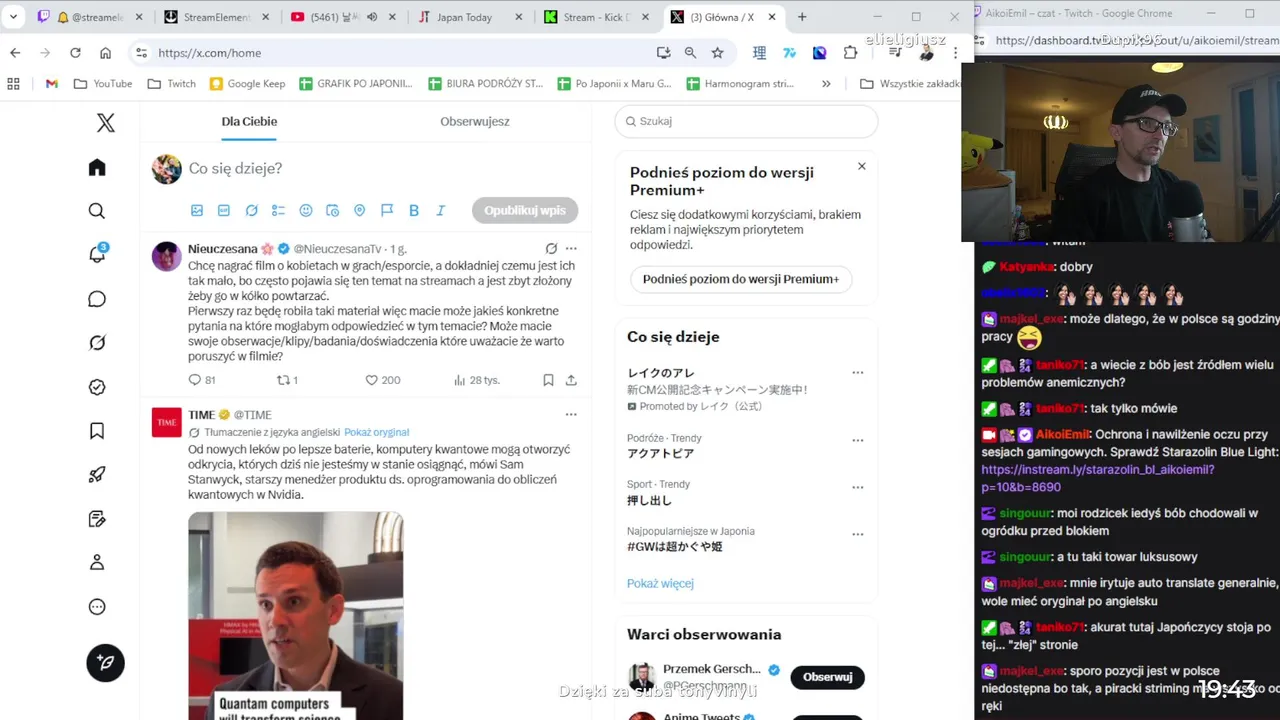Viewport: 1280px width, 720px height.
Task: Reply to Nieuczesana's post
Action: click(x=201, y=380)
